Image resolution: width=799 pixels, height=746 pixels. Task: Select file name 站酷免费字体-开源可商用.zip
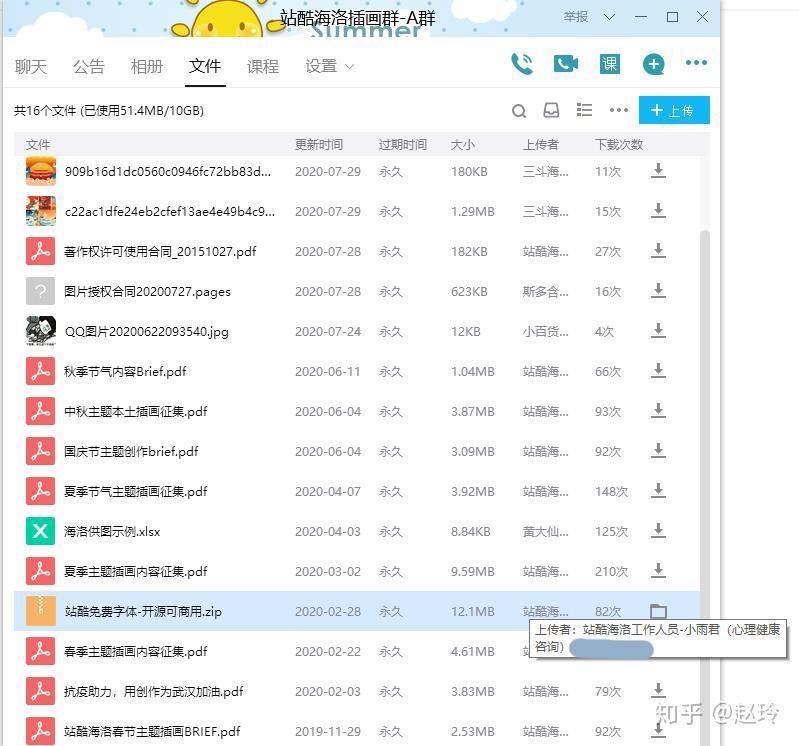tap(143, 611)
